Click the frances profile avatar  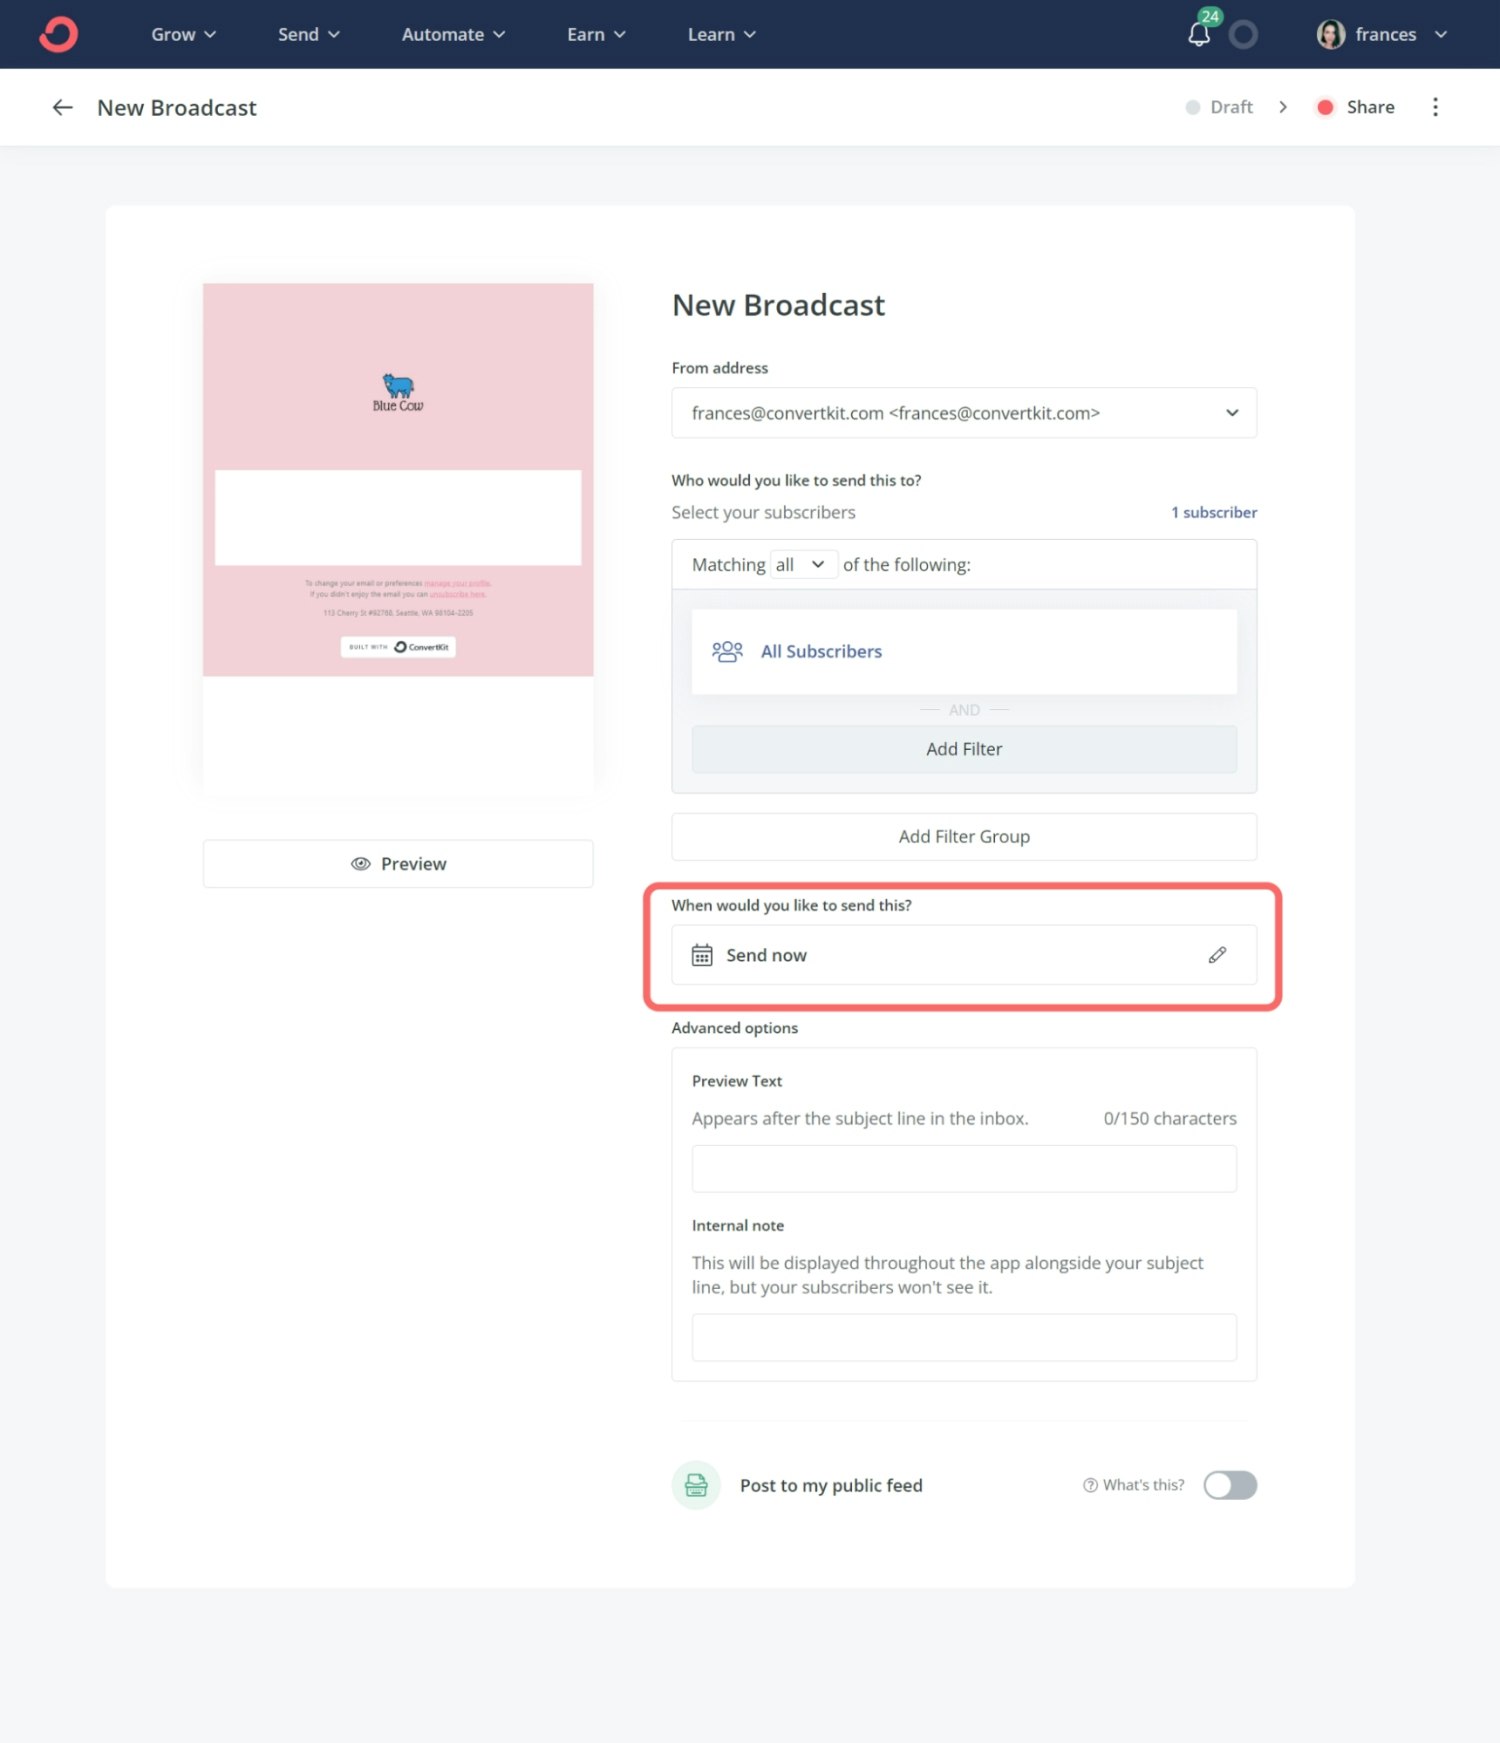click(x=1330, y=34)
